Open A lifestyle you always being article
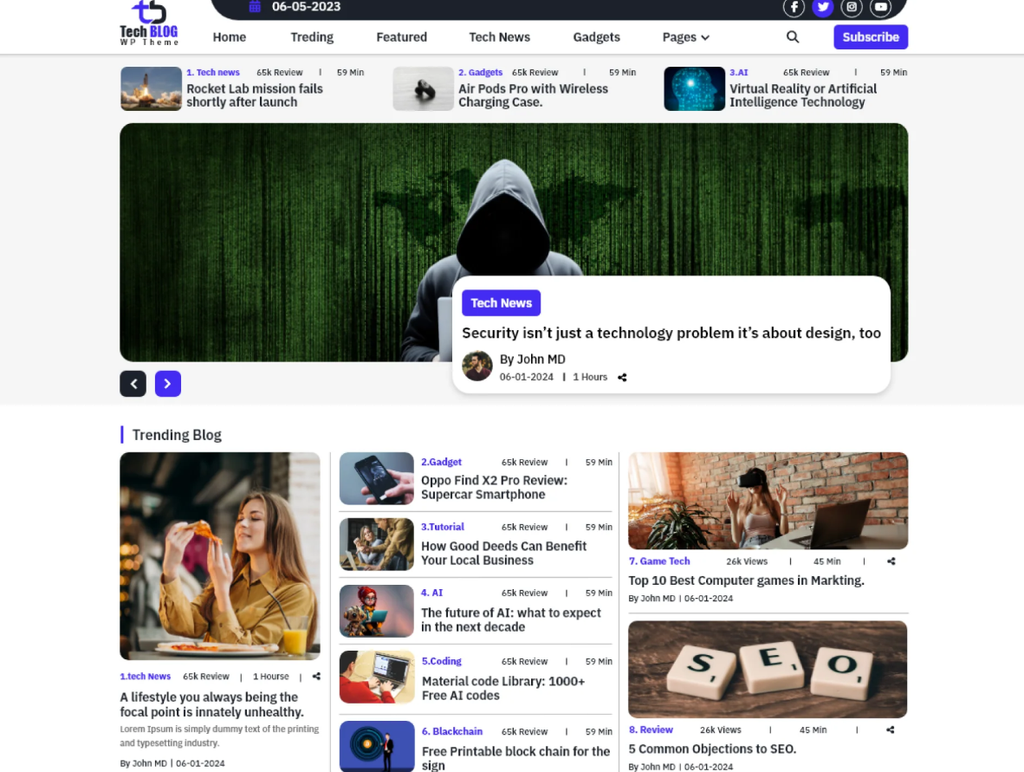This screenshot has height=772, width=1024. [x=212, y=705]
